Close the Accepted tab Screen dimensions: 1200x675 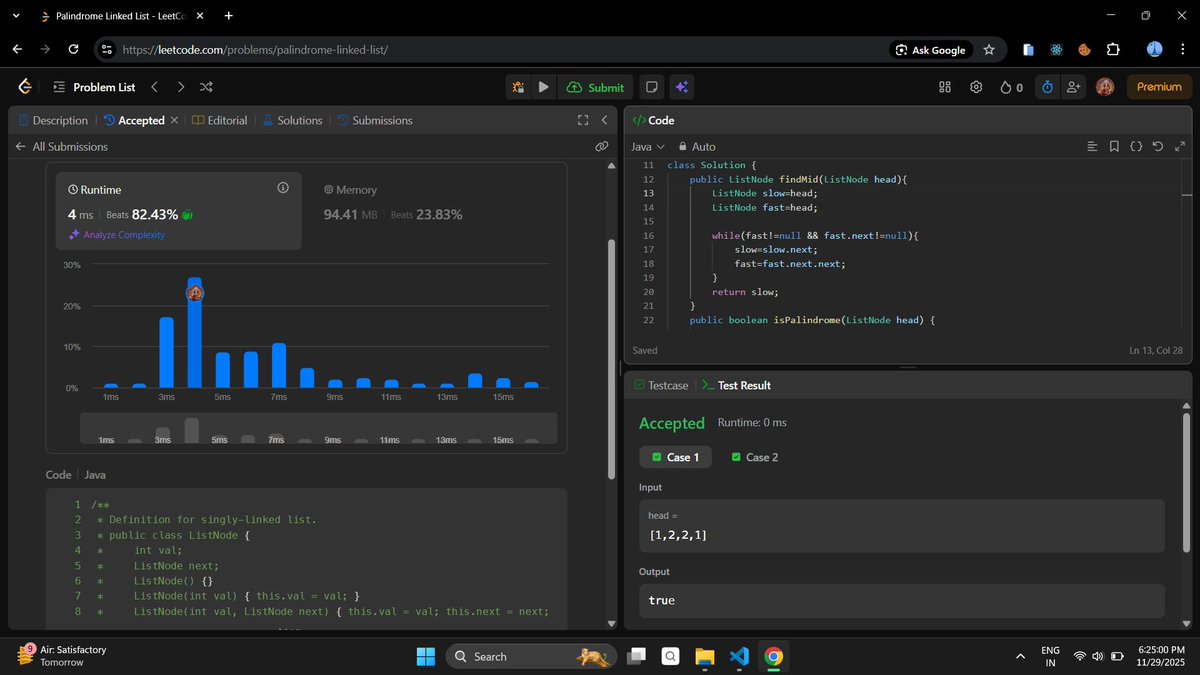point(174,120)
